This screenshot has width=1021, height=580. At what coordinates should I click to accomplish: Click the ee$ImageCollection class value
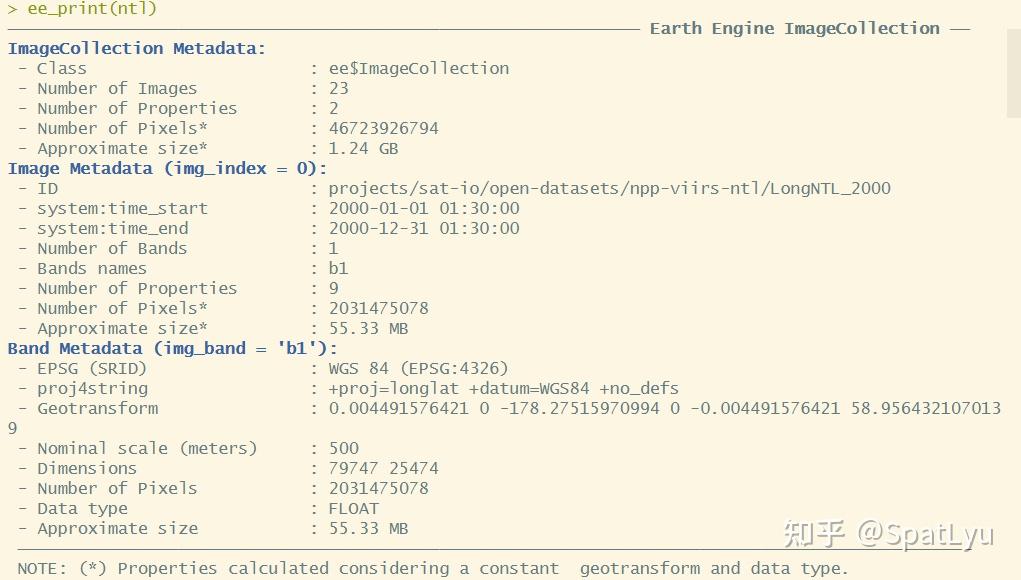click(418, 68)
